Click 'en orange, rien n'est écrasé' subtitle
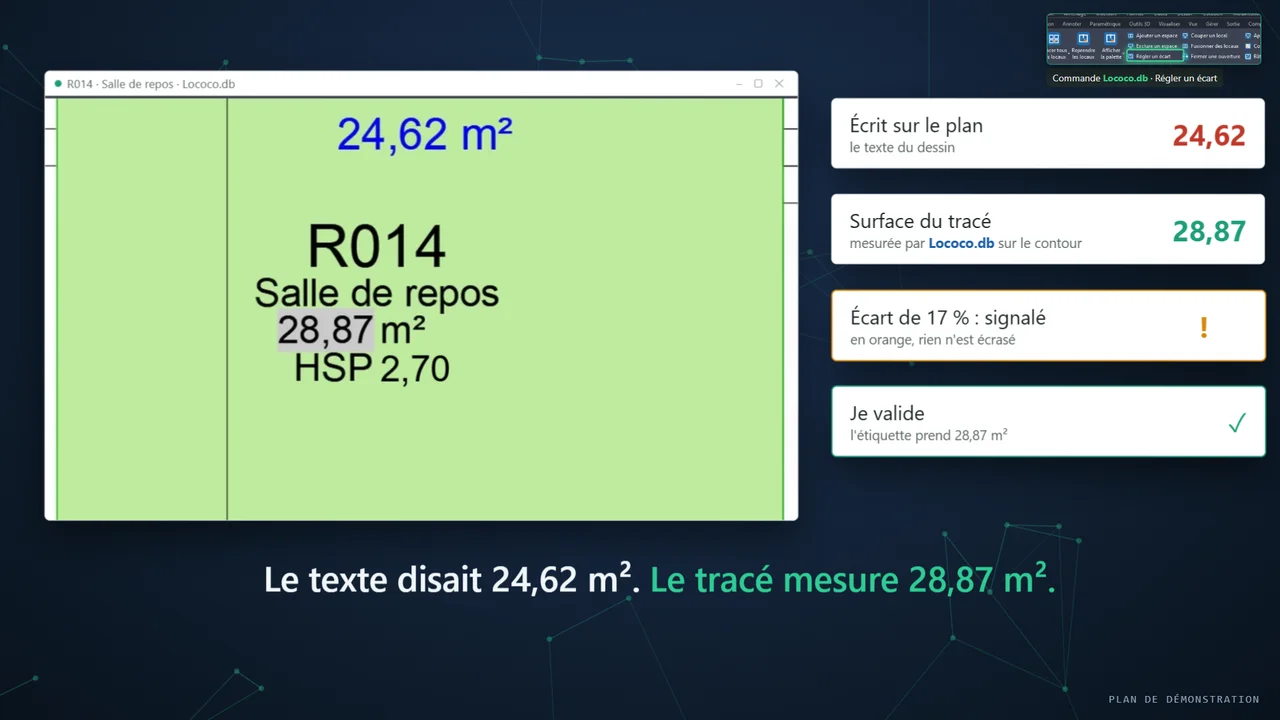This screenshot has height=720, width=1280. pos(933,339)
